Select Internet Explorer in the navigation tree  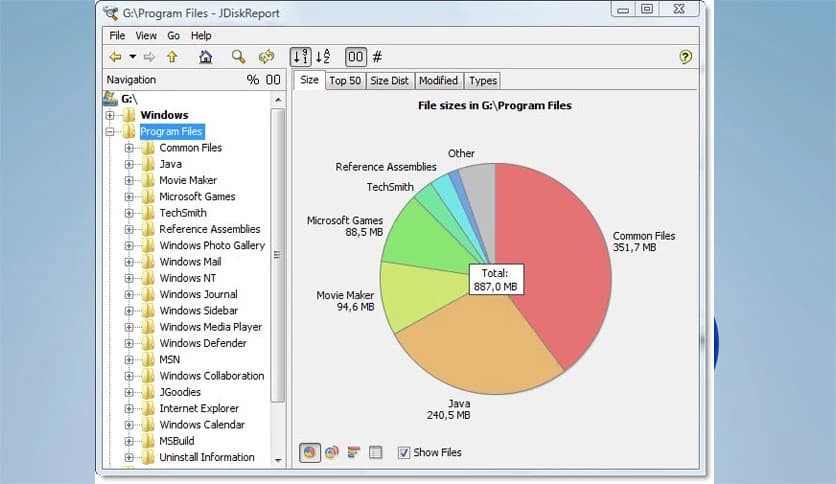(x=199, y=408)
